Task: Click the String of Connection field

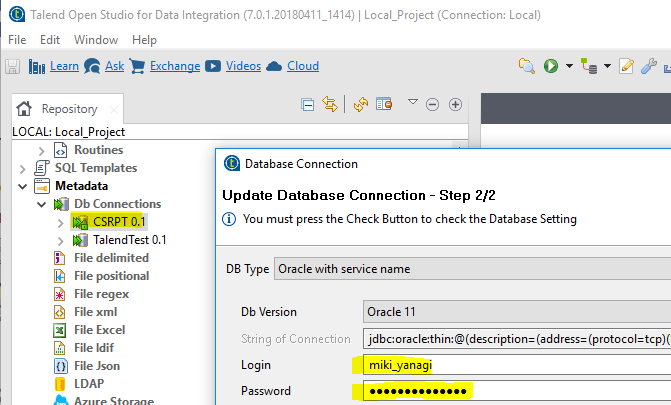Action: coord(517,339)
